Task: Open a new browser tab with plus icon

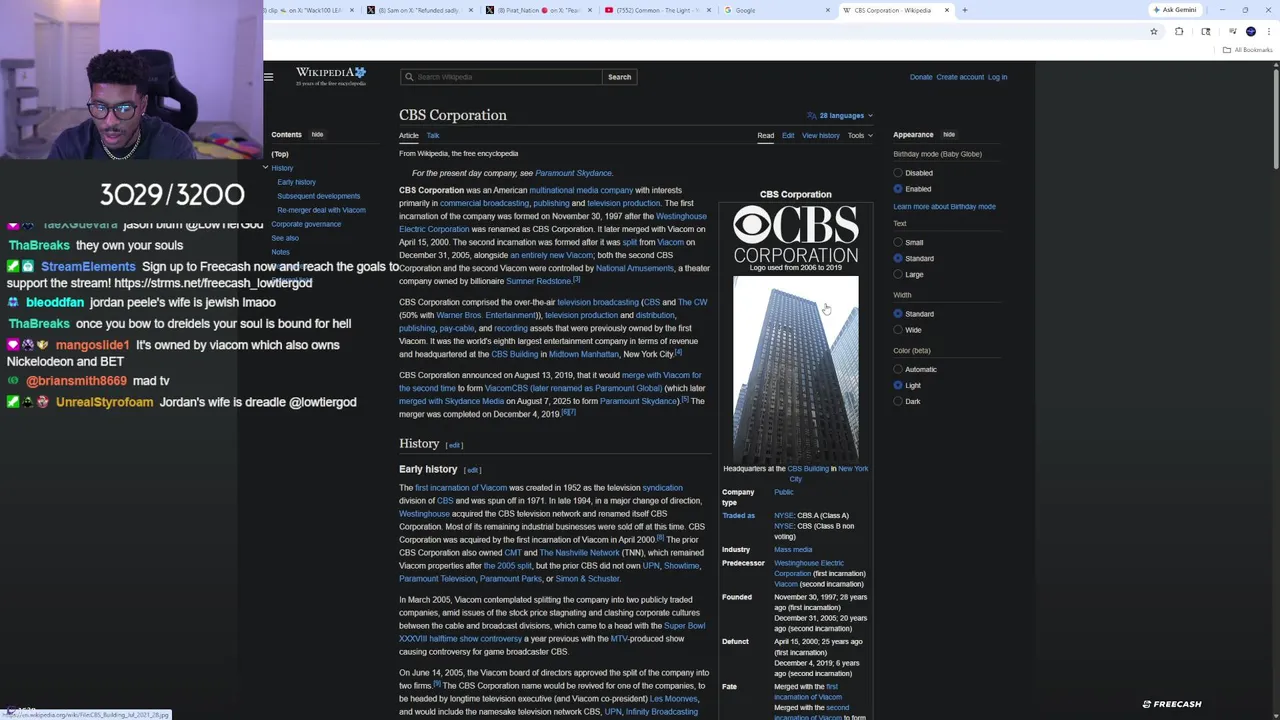Action: 964,10
